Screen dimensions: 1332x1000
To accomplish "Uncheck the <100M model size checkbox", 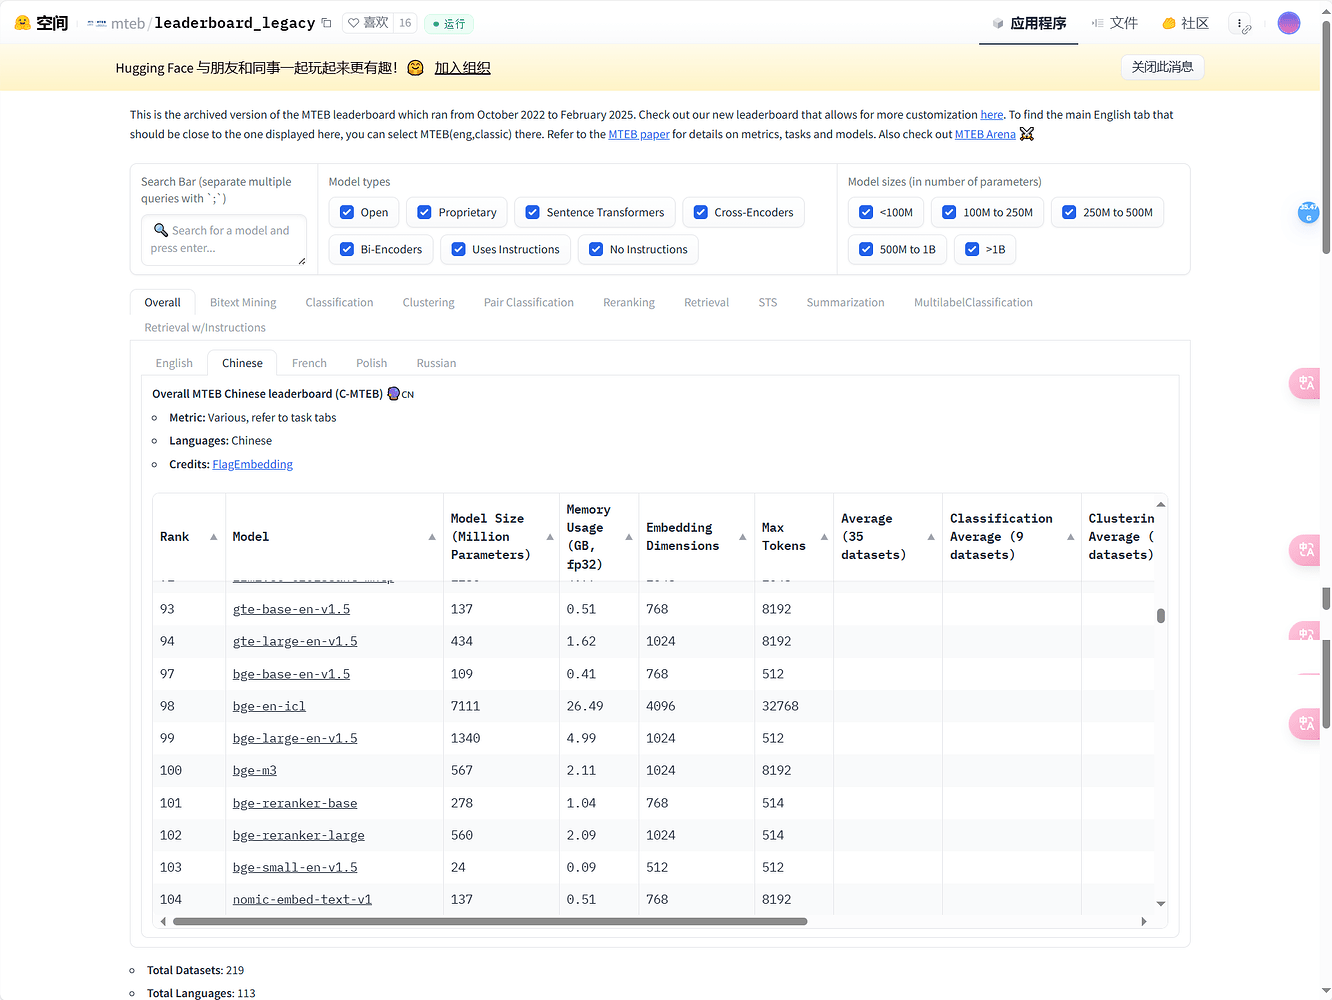I will (x=866, y=212).
